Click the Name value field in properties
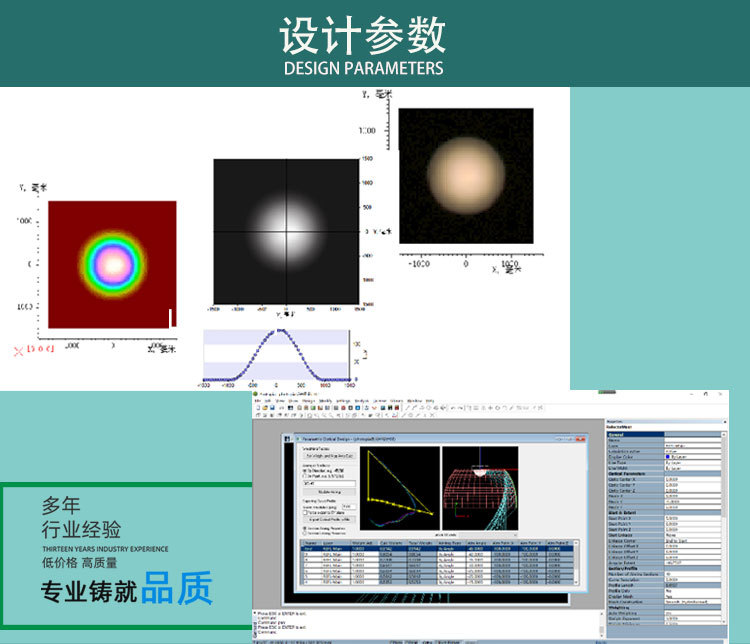 pyautogui.click(x=693, y=440)
